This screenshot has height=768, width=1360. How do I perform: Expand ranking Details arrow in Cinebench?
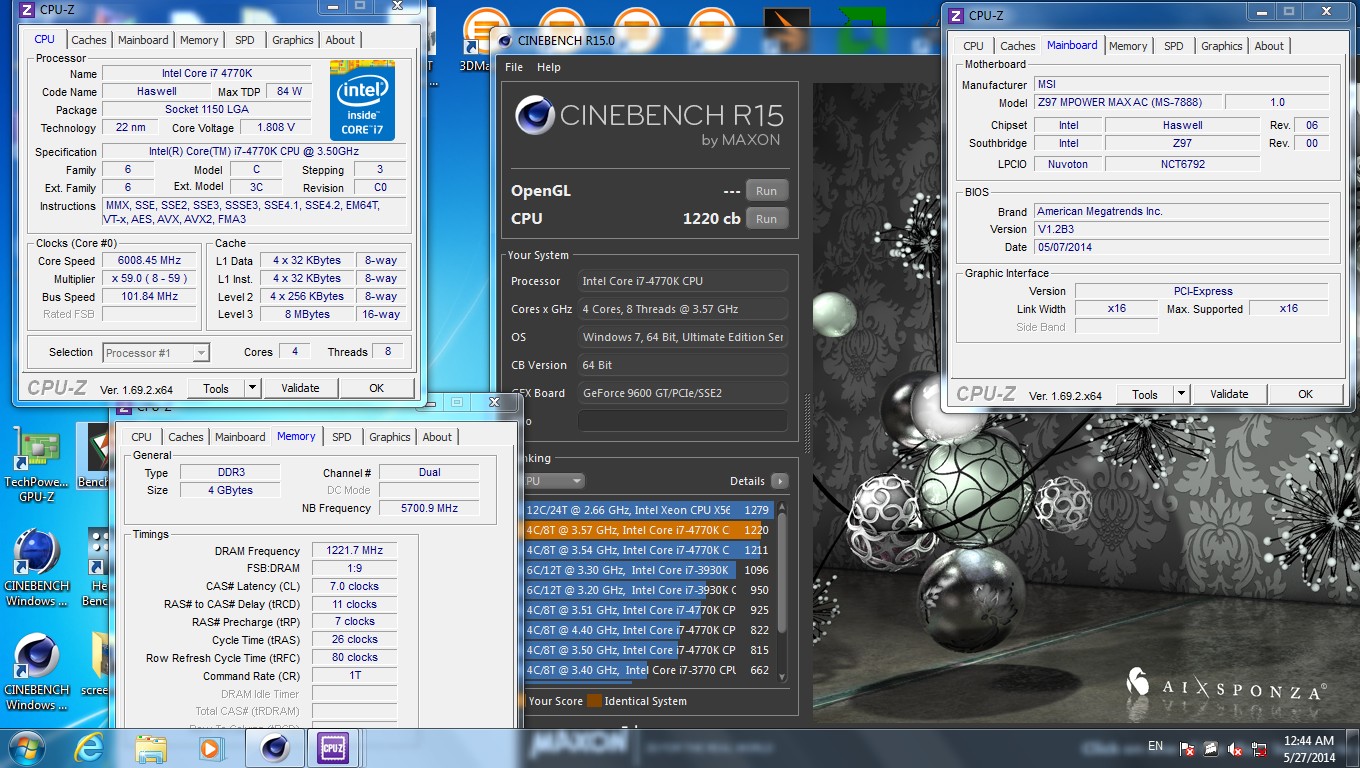coord(779,481)
